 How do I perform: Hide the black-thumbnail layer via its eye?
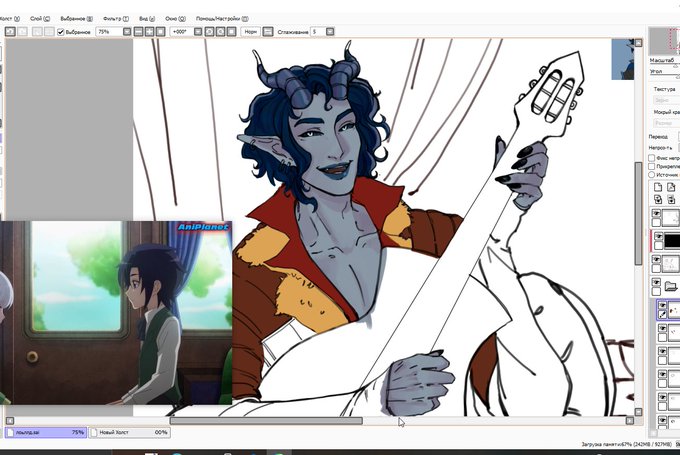pos(659,237)
